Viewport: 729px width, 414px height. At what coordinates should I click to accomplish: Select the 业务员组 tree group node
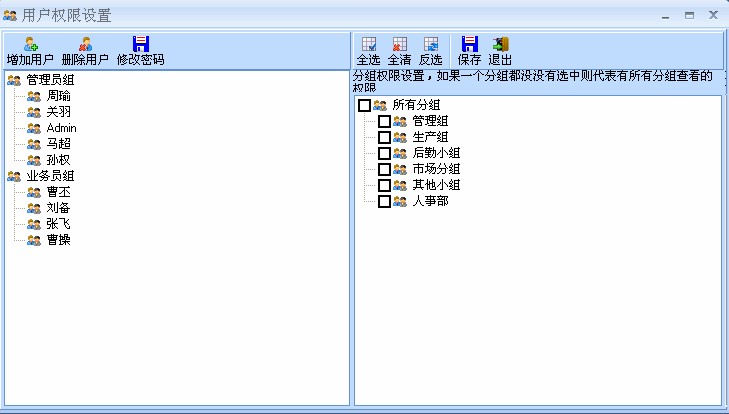(50, 176)
